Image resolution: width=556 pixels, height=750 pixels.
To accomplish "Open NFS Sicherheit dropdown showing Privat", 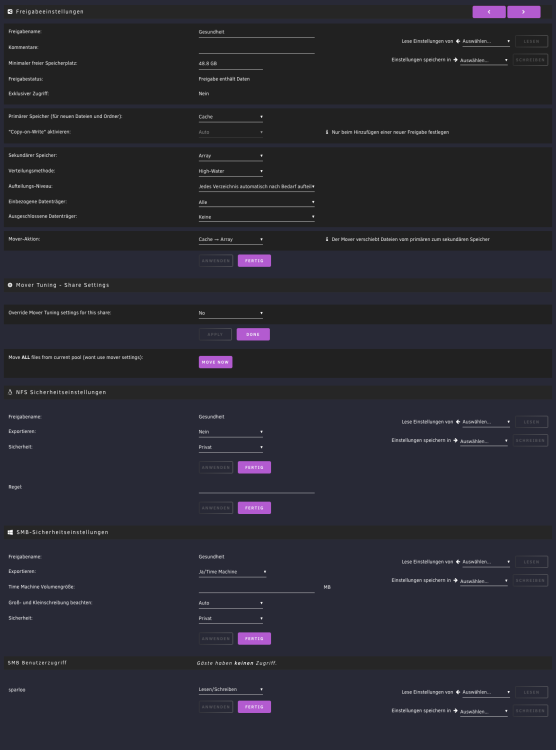I will coord(231,447).
